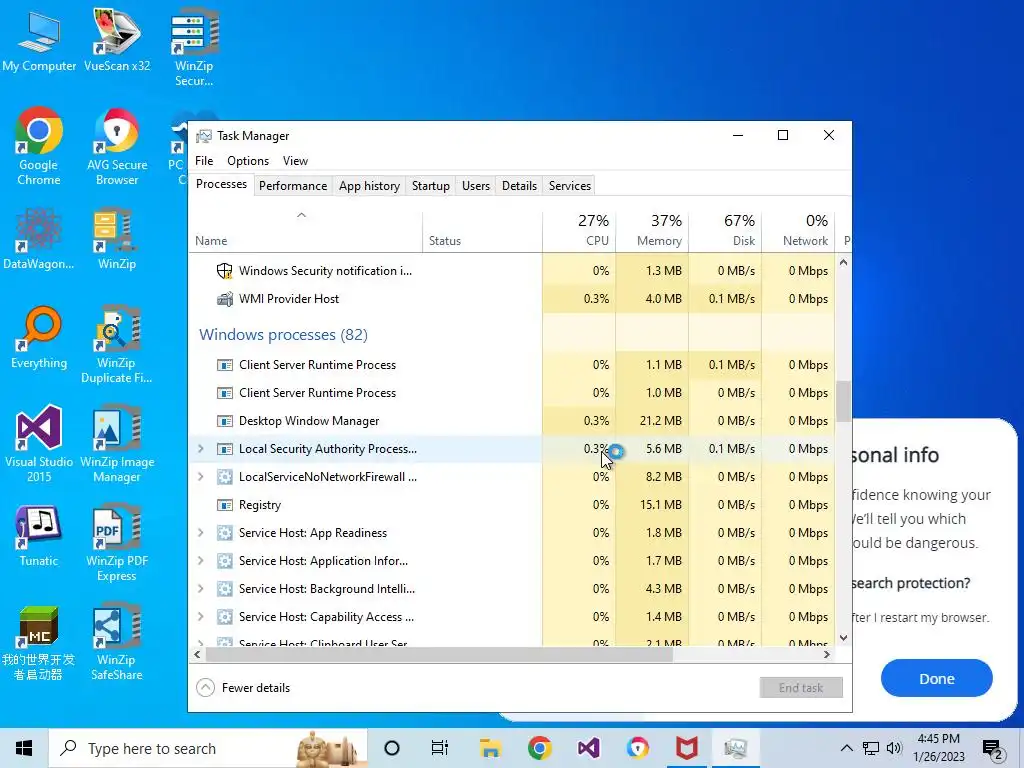This screenshot has height=768, width=1024.
Task: Select the WinZip Image Manager icon
Action: (117, 444)
